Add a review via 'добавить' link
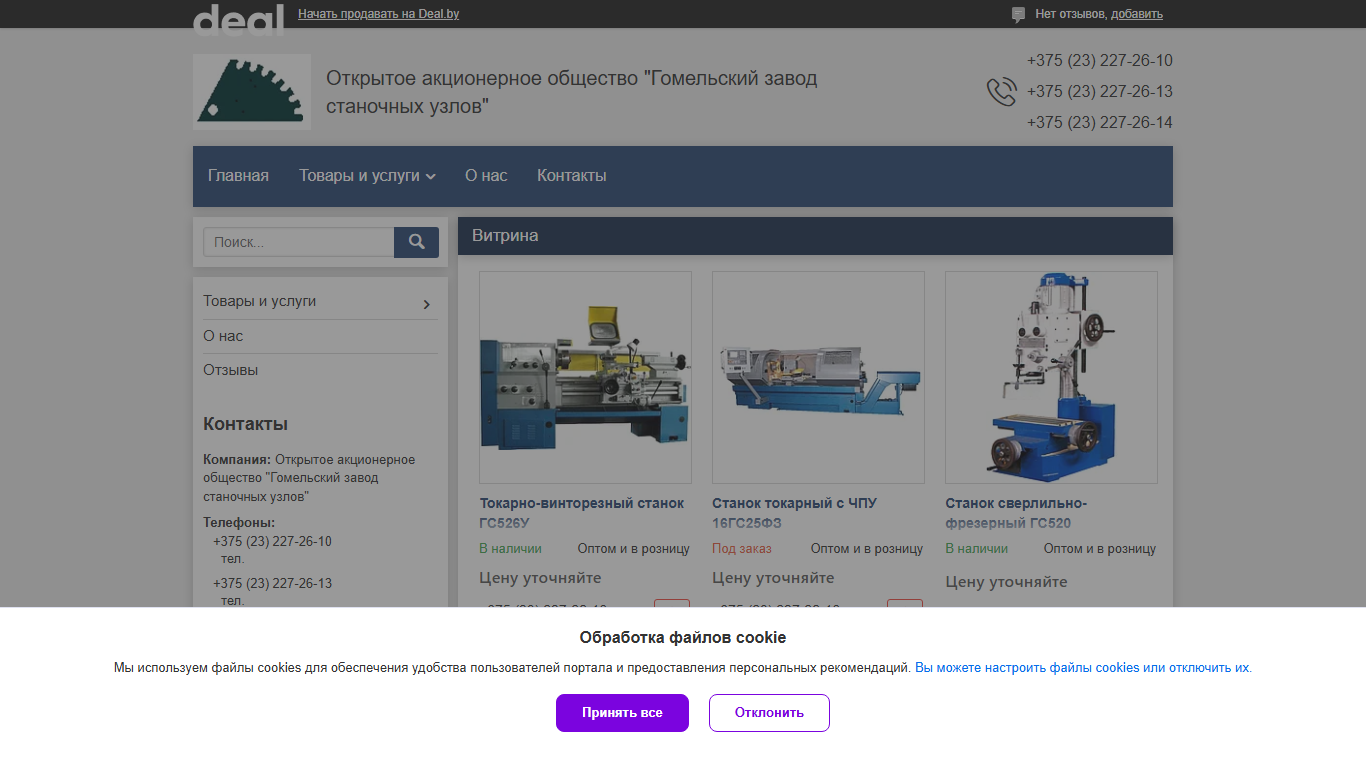 1137,14
